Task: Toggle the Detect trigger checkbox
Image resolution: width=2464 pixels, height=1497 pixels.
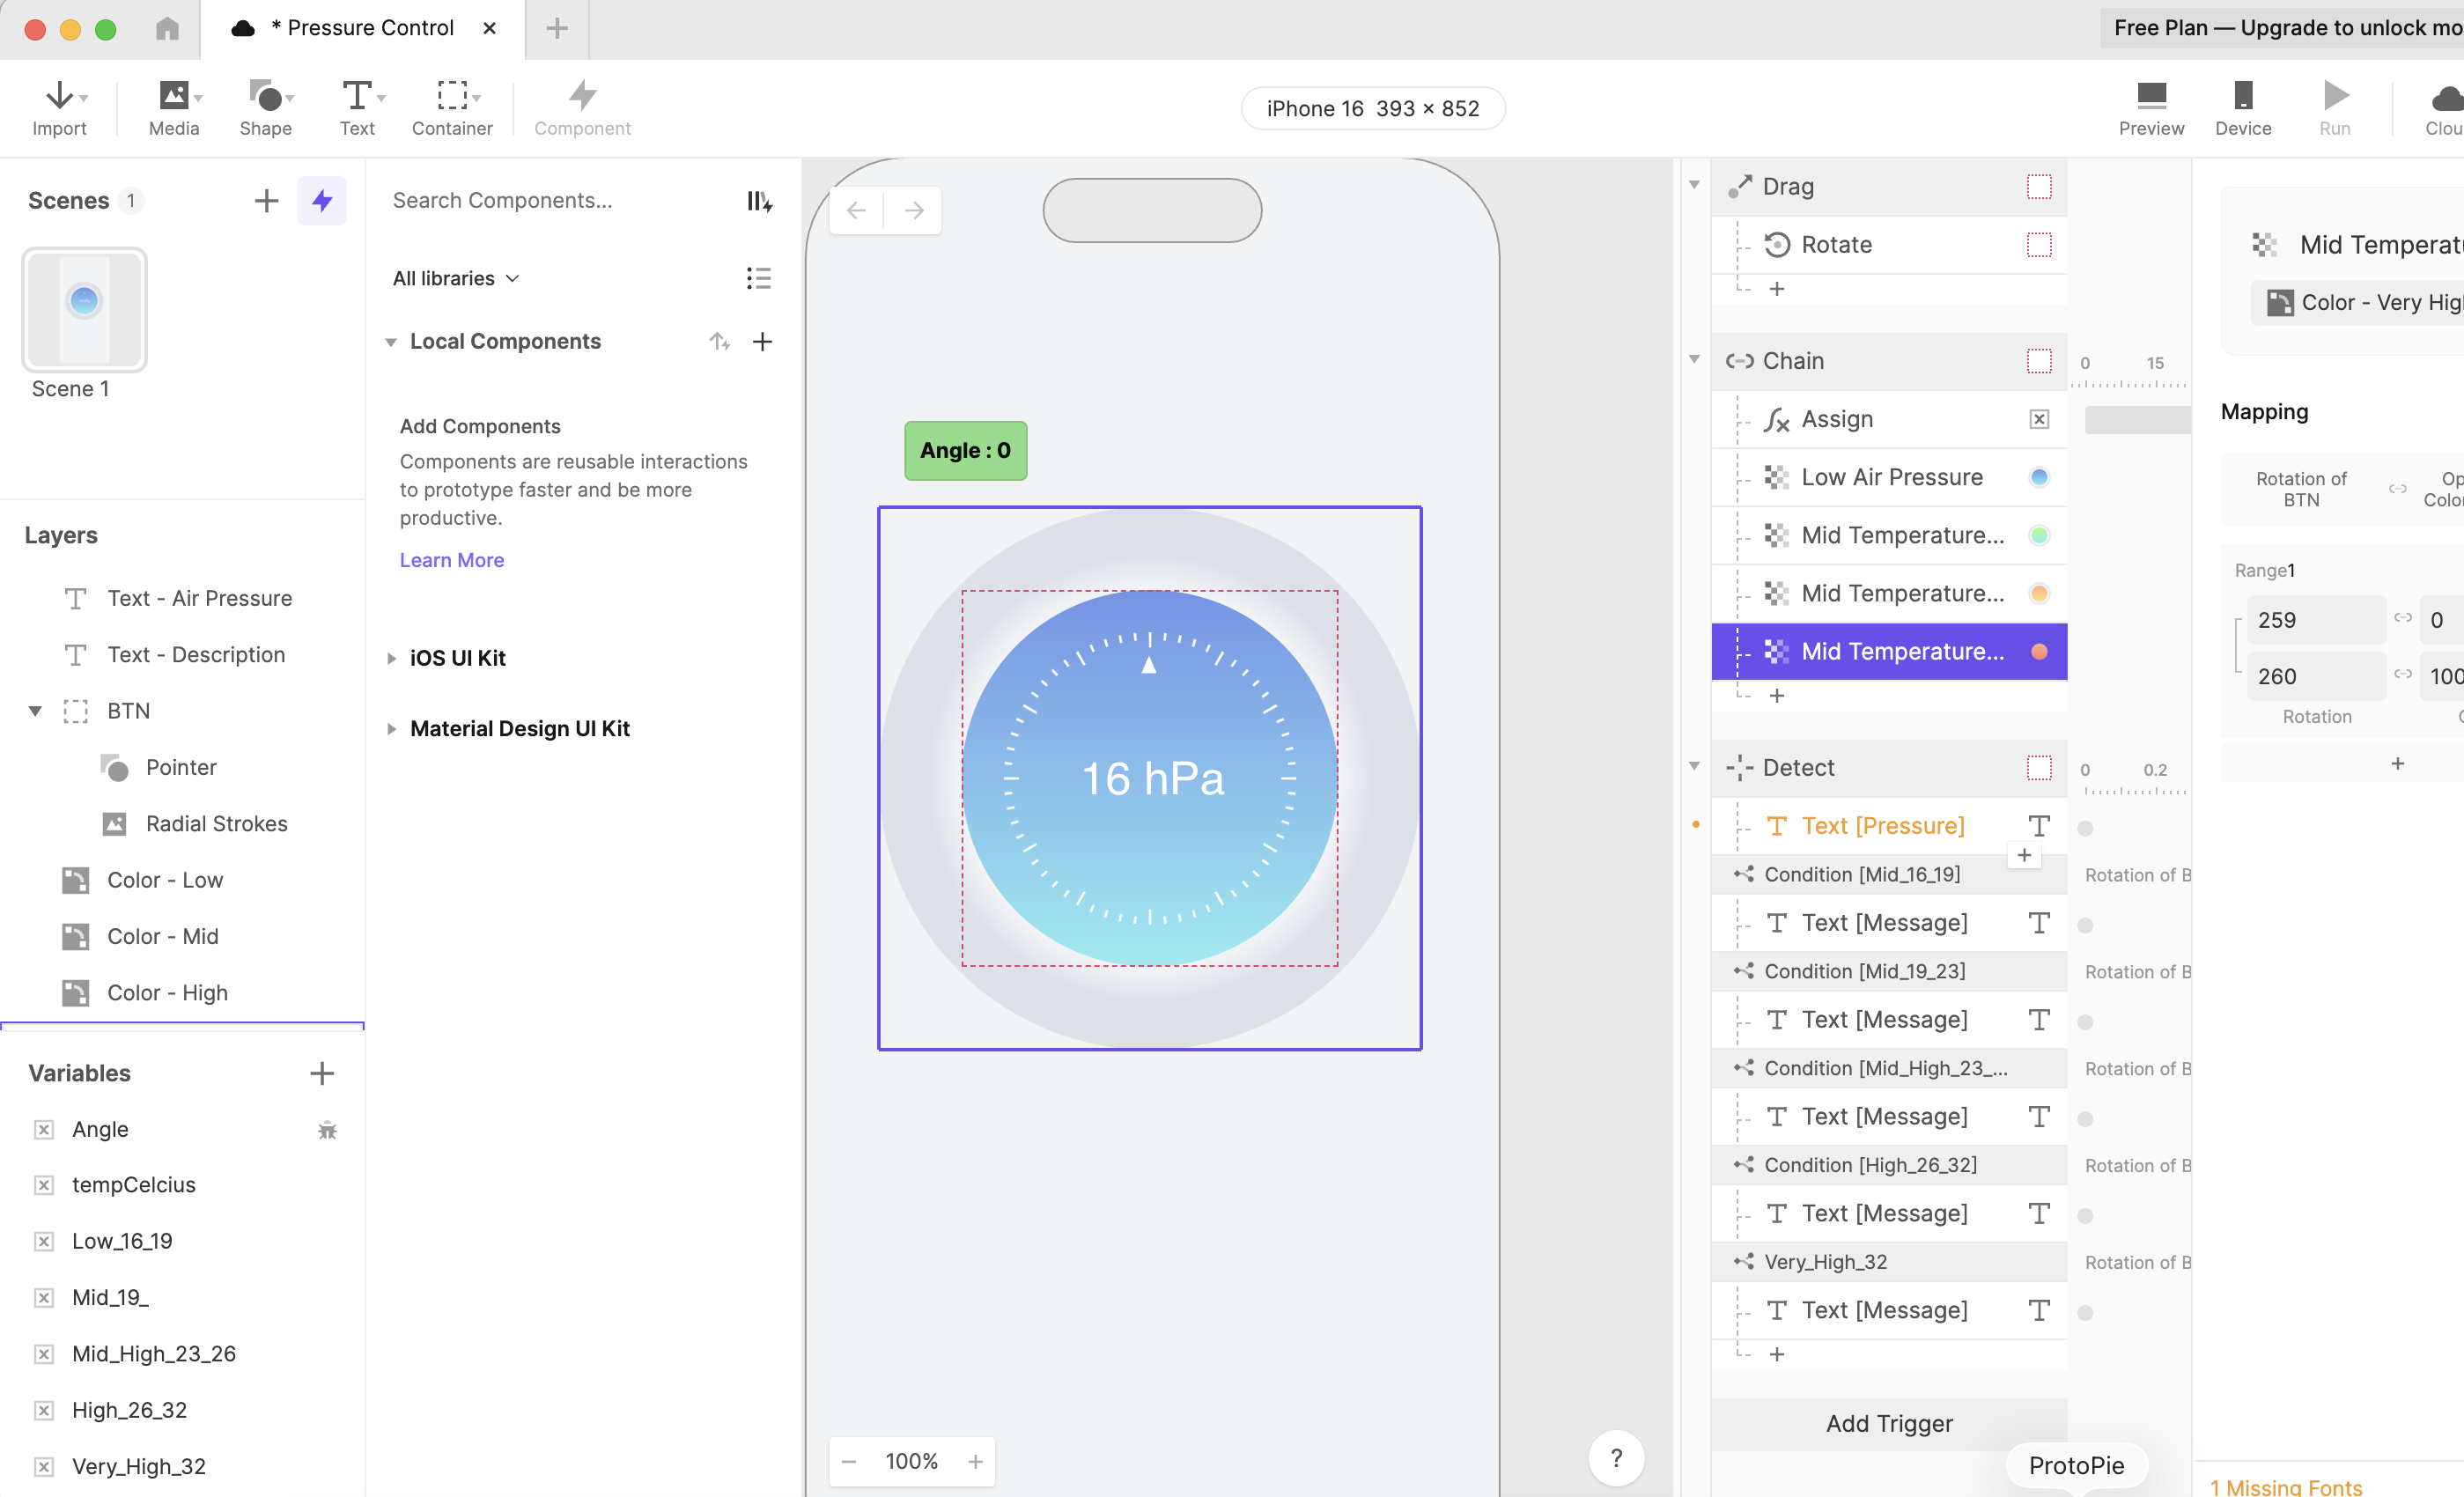Action: tap(2038, 768)
